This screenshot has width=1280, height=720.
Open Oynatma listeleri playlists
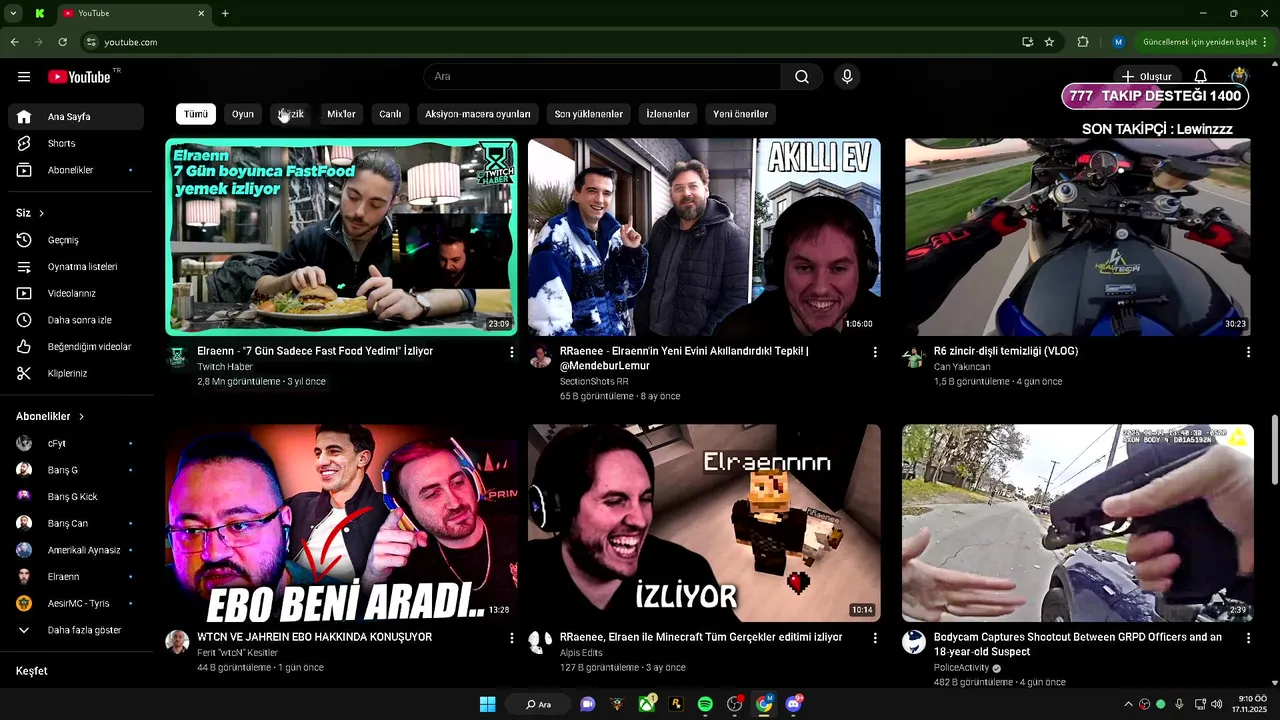(76, 267)
